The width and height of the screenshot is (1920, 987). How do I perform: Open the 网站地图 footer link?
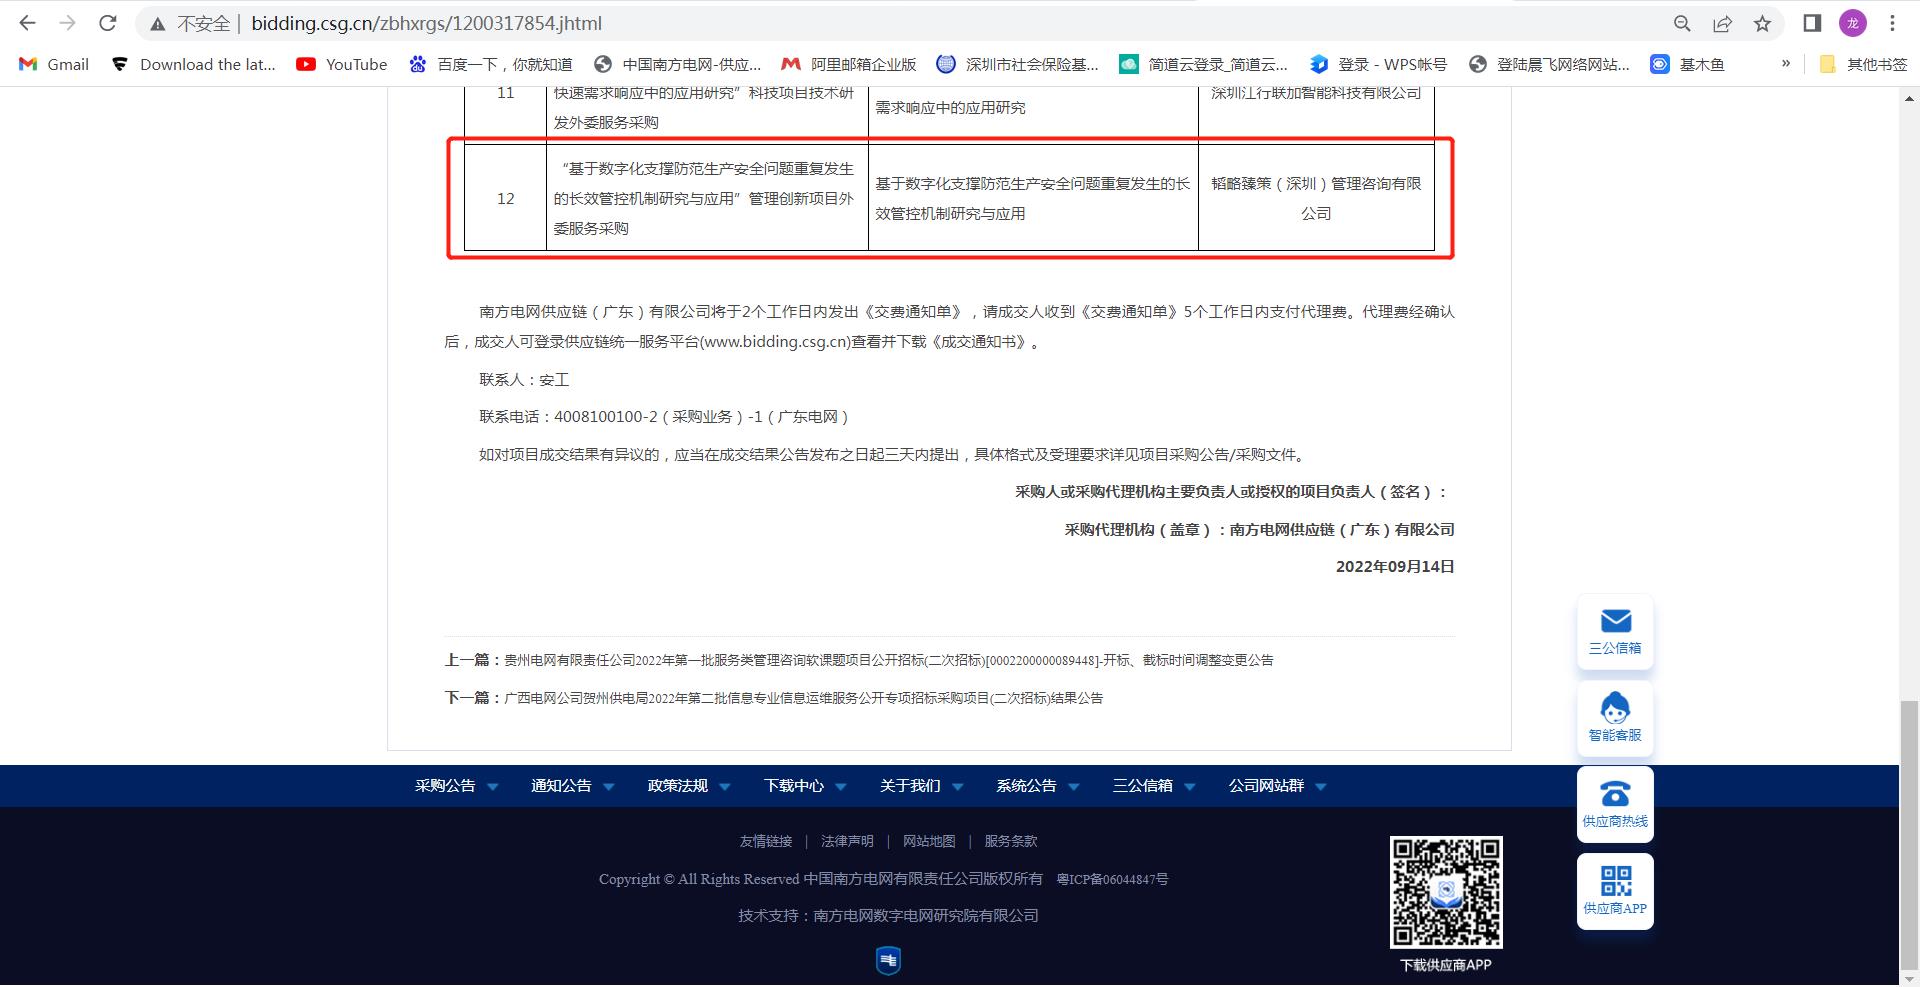(x=929, y=841)
